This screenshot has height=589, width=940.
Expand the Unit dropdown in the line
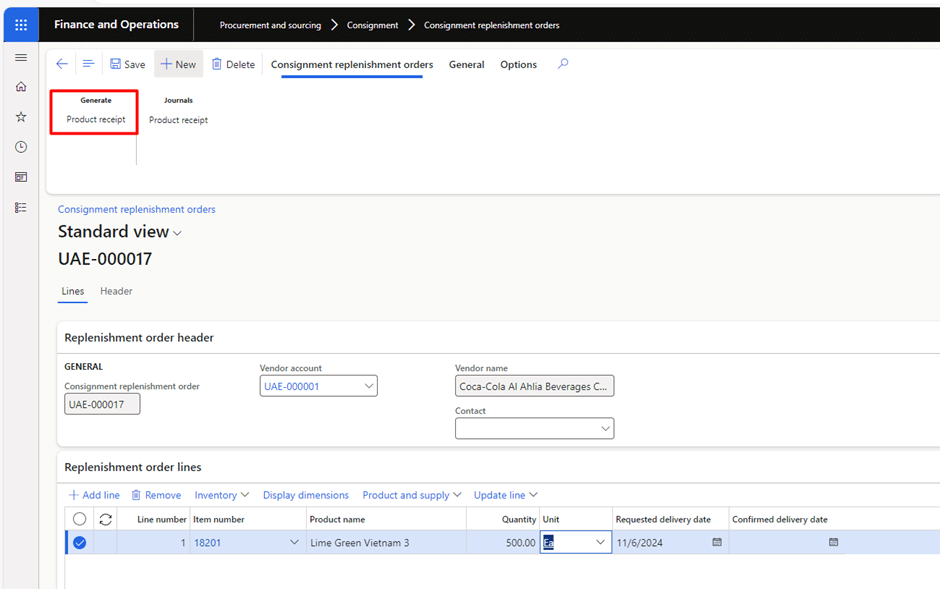pyautogui.click(x=600, y=542)
